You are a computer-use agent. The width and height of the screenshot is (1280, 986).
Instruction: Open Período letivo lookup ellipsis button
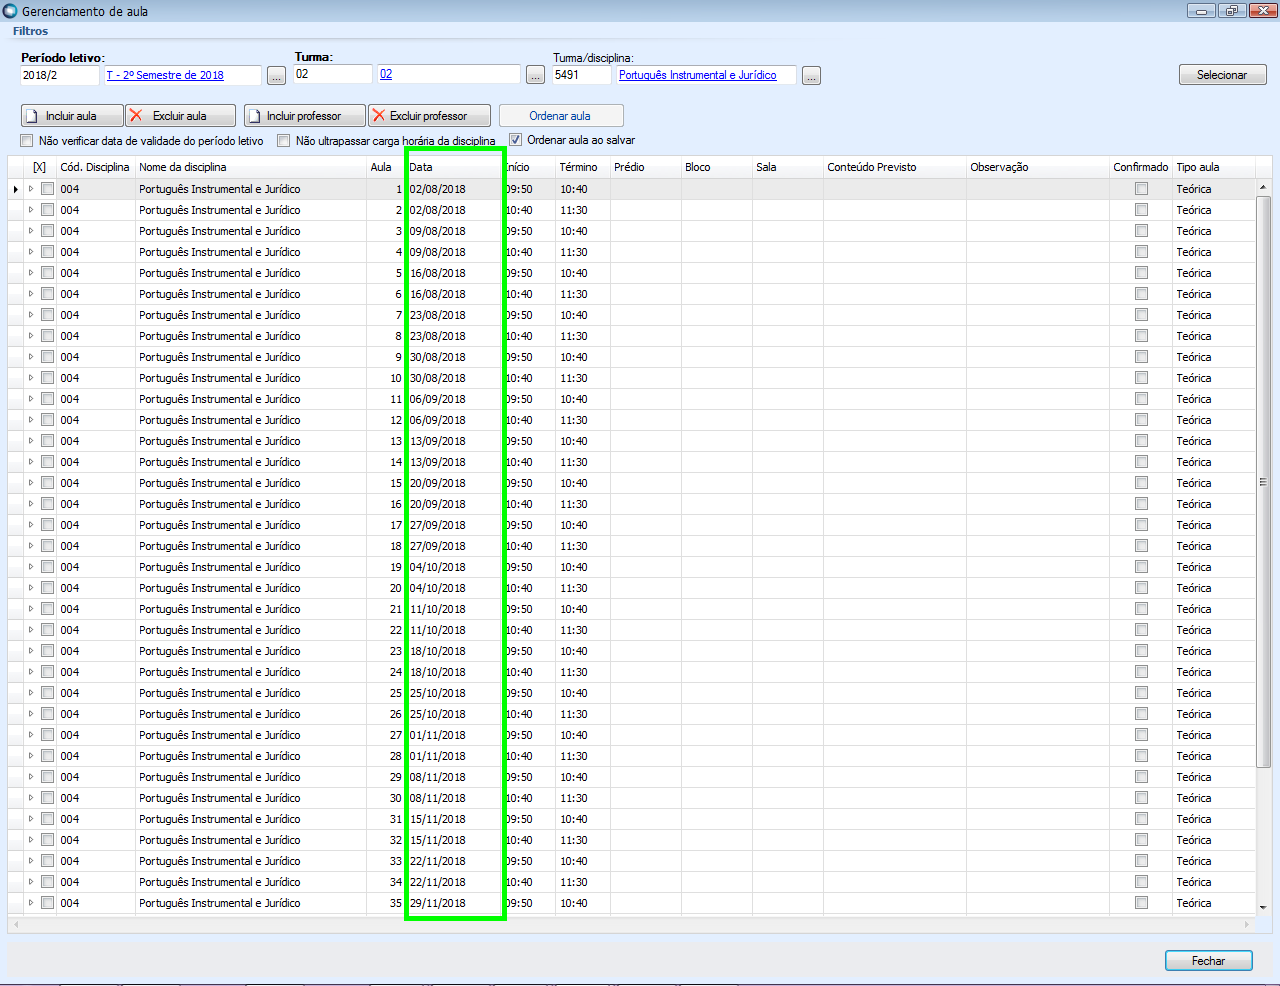click(x=277, y=76)
